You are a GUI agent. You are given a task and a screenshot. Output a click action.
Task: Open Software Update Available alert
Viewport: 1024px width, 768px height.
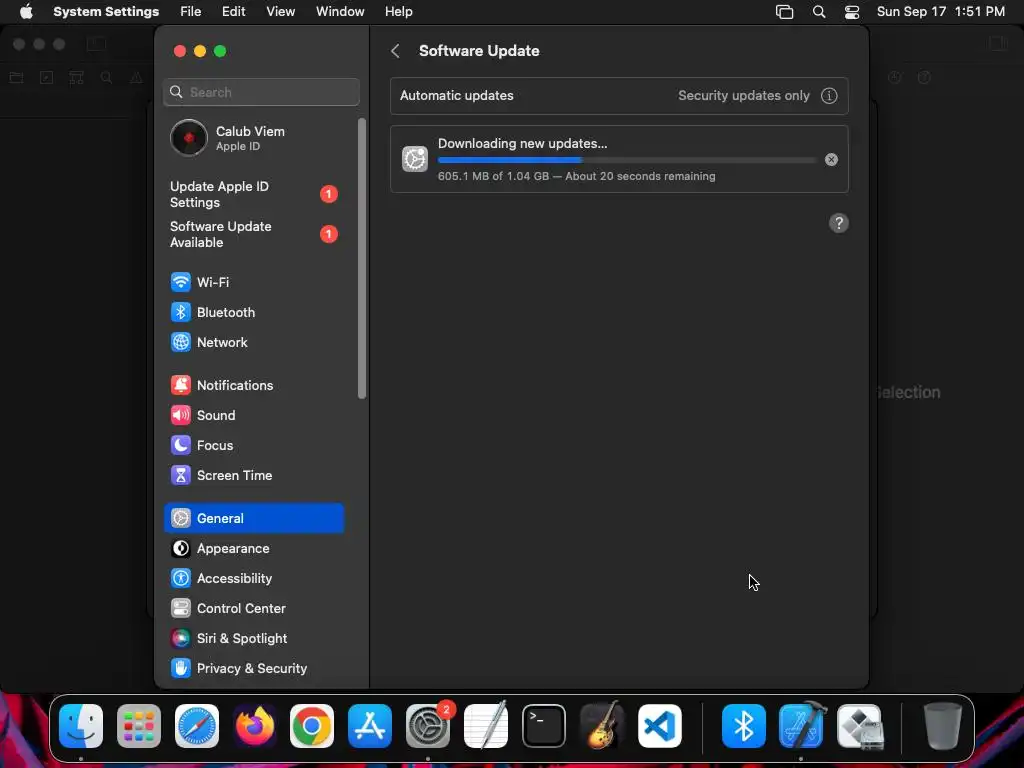[253, 234]
